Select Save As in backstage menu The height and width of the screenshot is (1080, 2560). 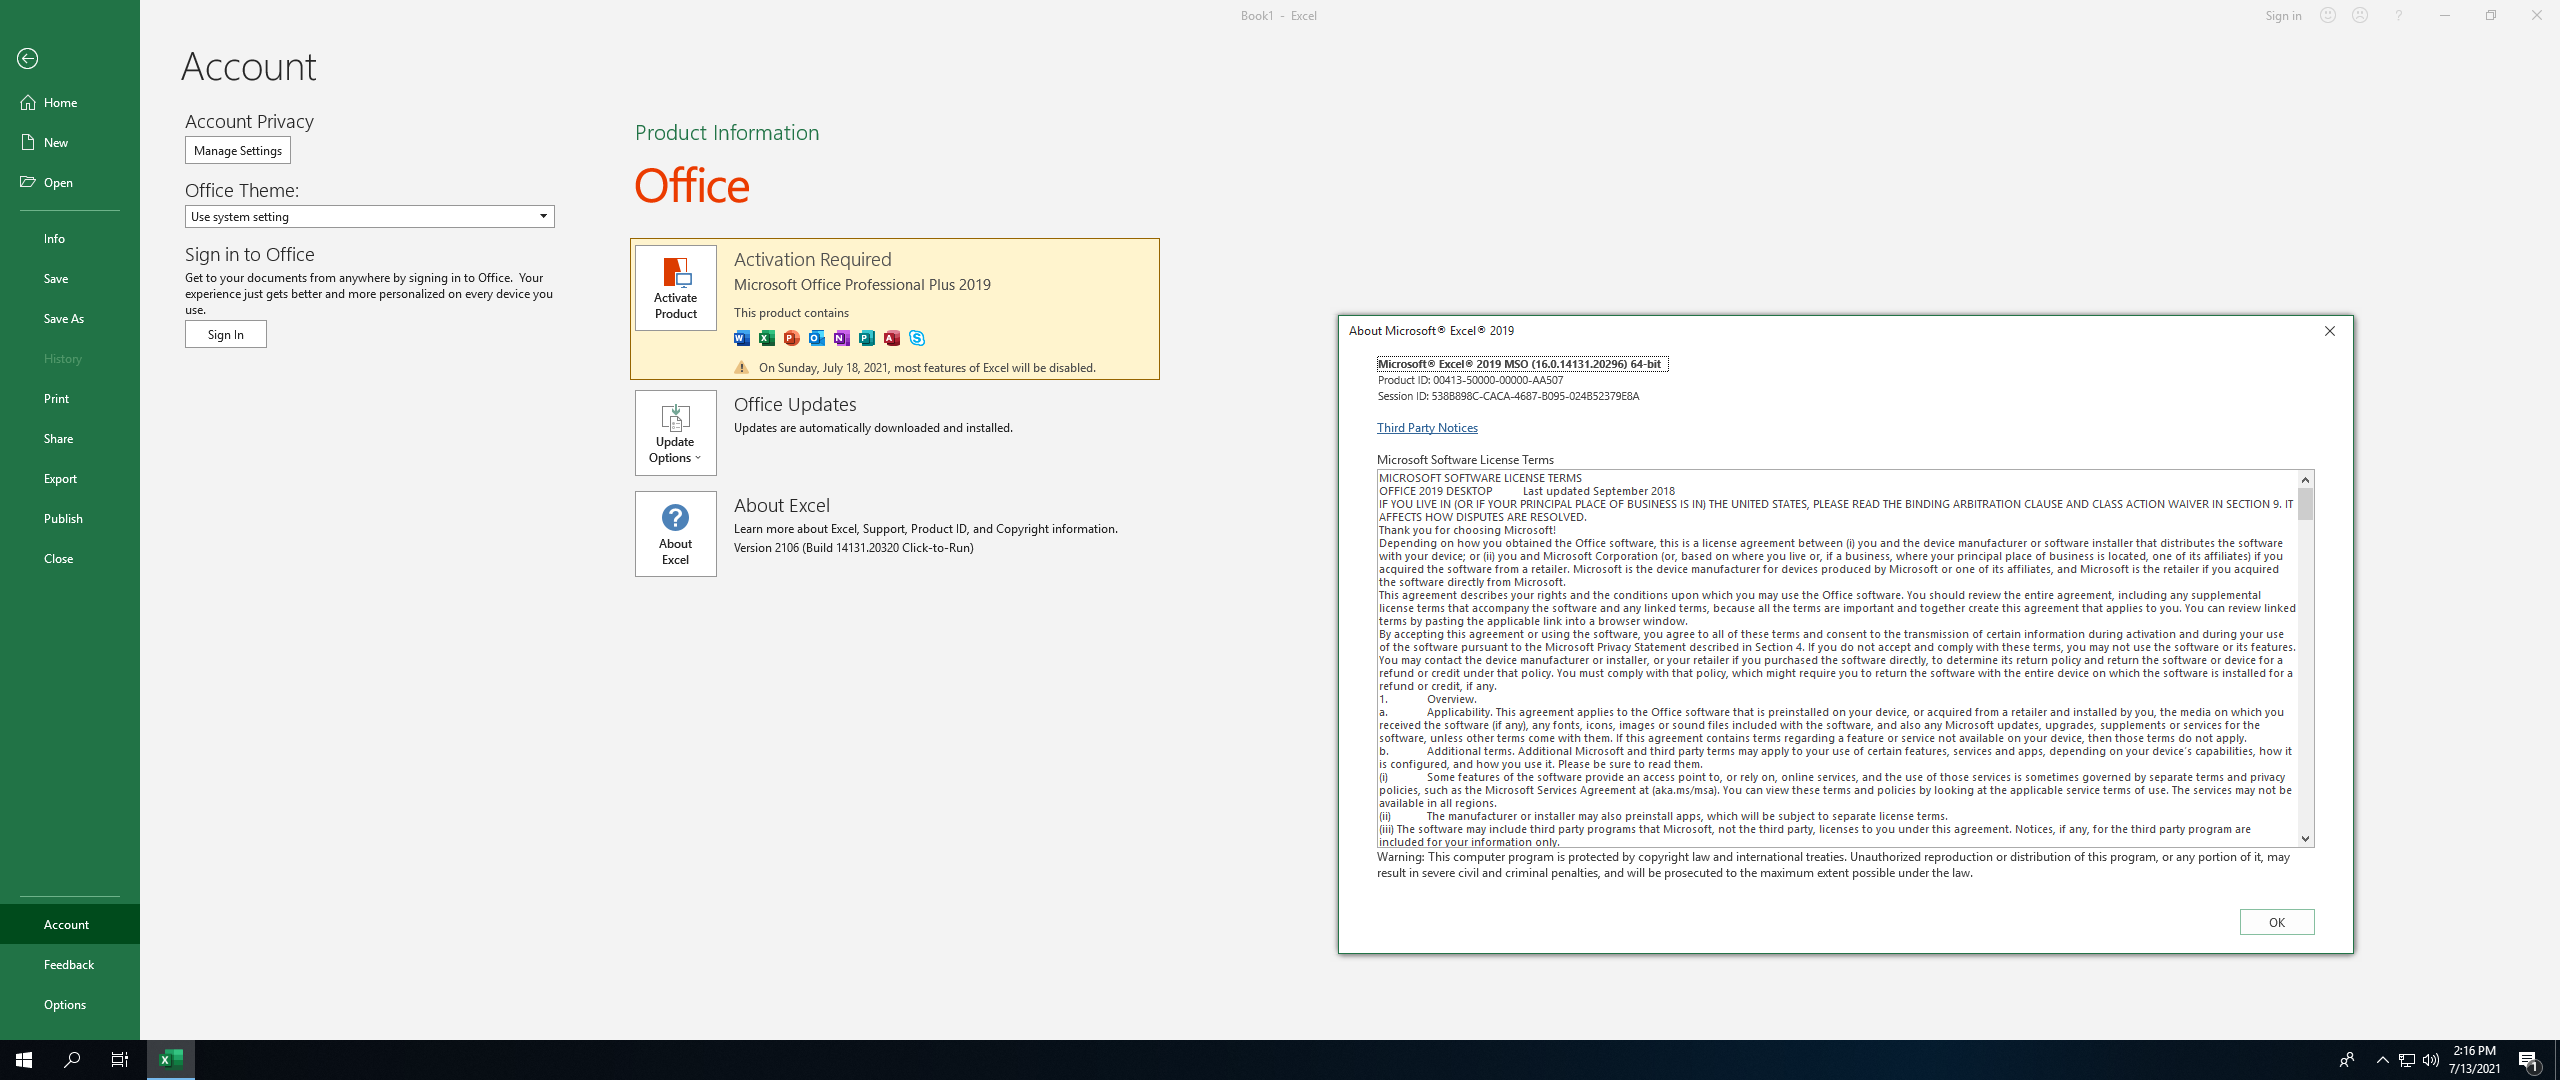pyautogui.click(x=70, y=318)
